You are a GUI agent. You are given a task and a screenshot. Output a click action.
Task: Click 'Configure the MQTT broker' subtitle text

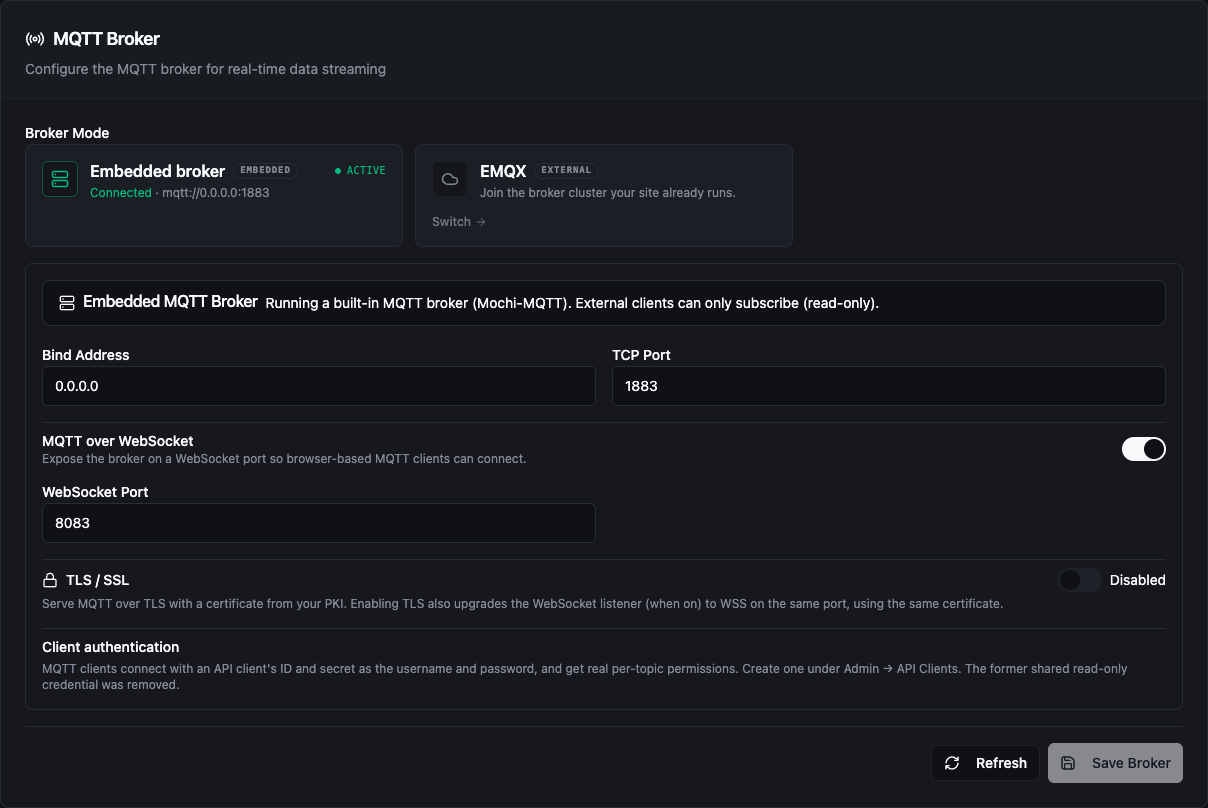[205, 69]
